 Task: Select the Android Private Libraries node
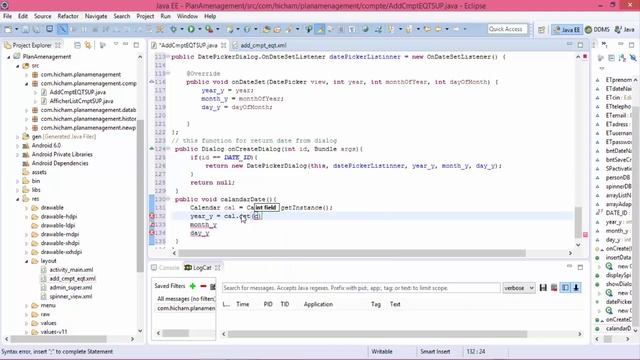click(x=62, y=154)
